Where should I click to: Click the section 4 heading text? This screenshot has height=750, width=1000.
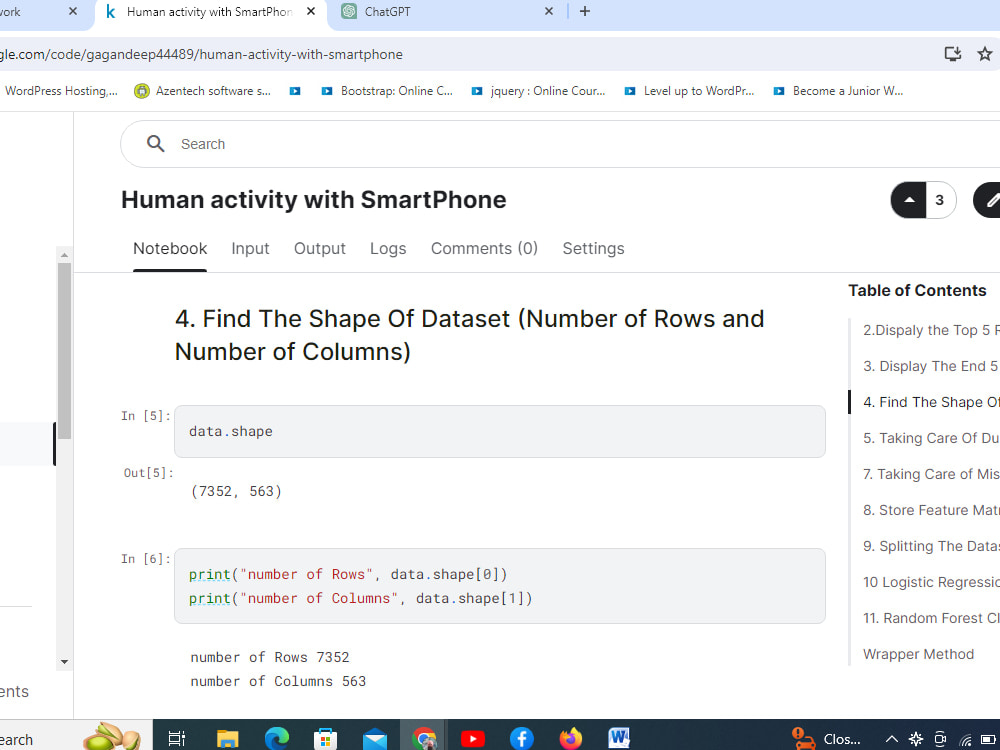(x=469, y=335)
